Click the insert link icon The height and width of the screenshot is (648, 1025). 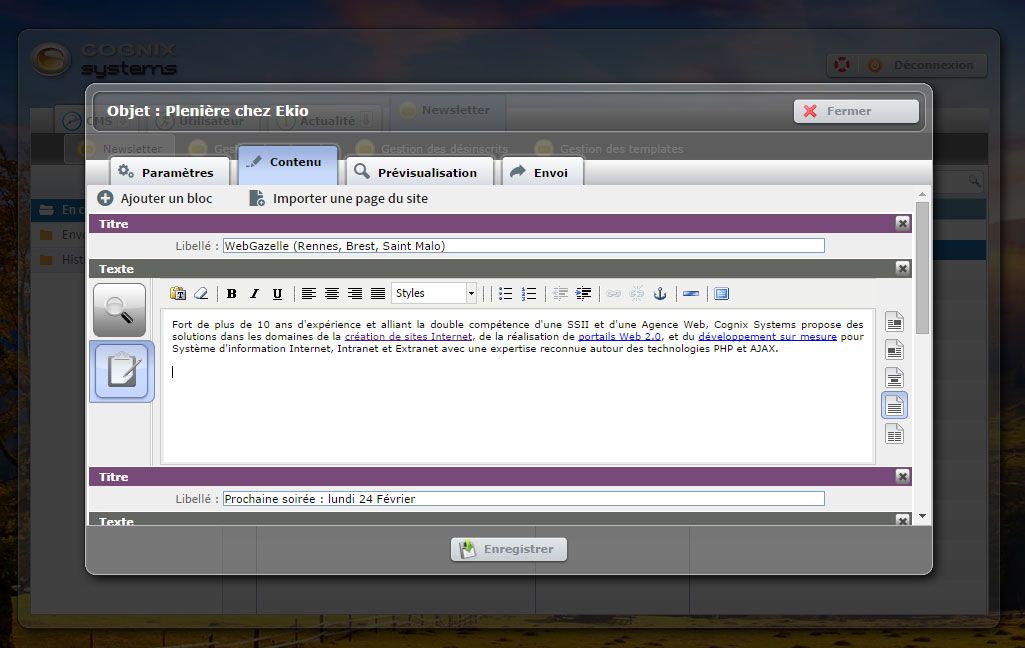click(x=613, y=294)
